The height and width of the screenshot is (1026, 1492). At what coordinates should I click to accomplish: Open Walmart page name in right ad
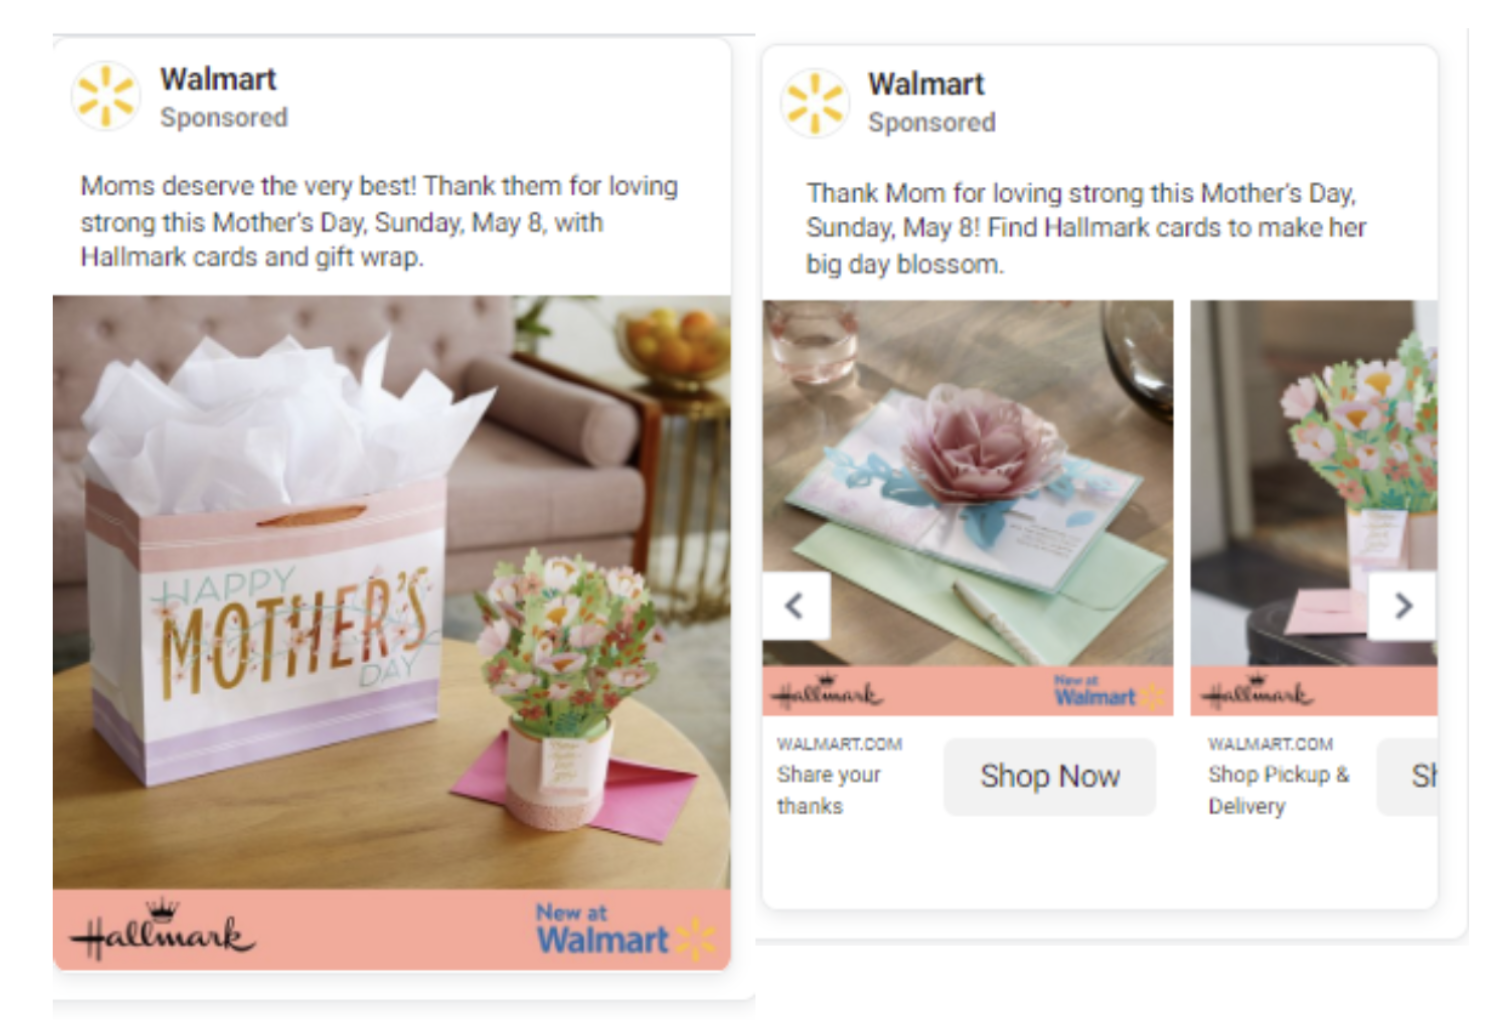(x=926, y=84)
